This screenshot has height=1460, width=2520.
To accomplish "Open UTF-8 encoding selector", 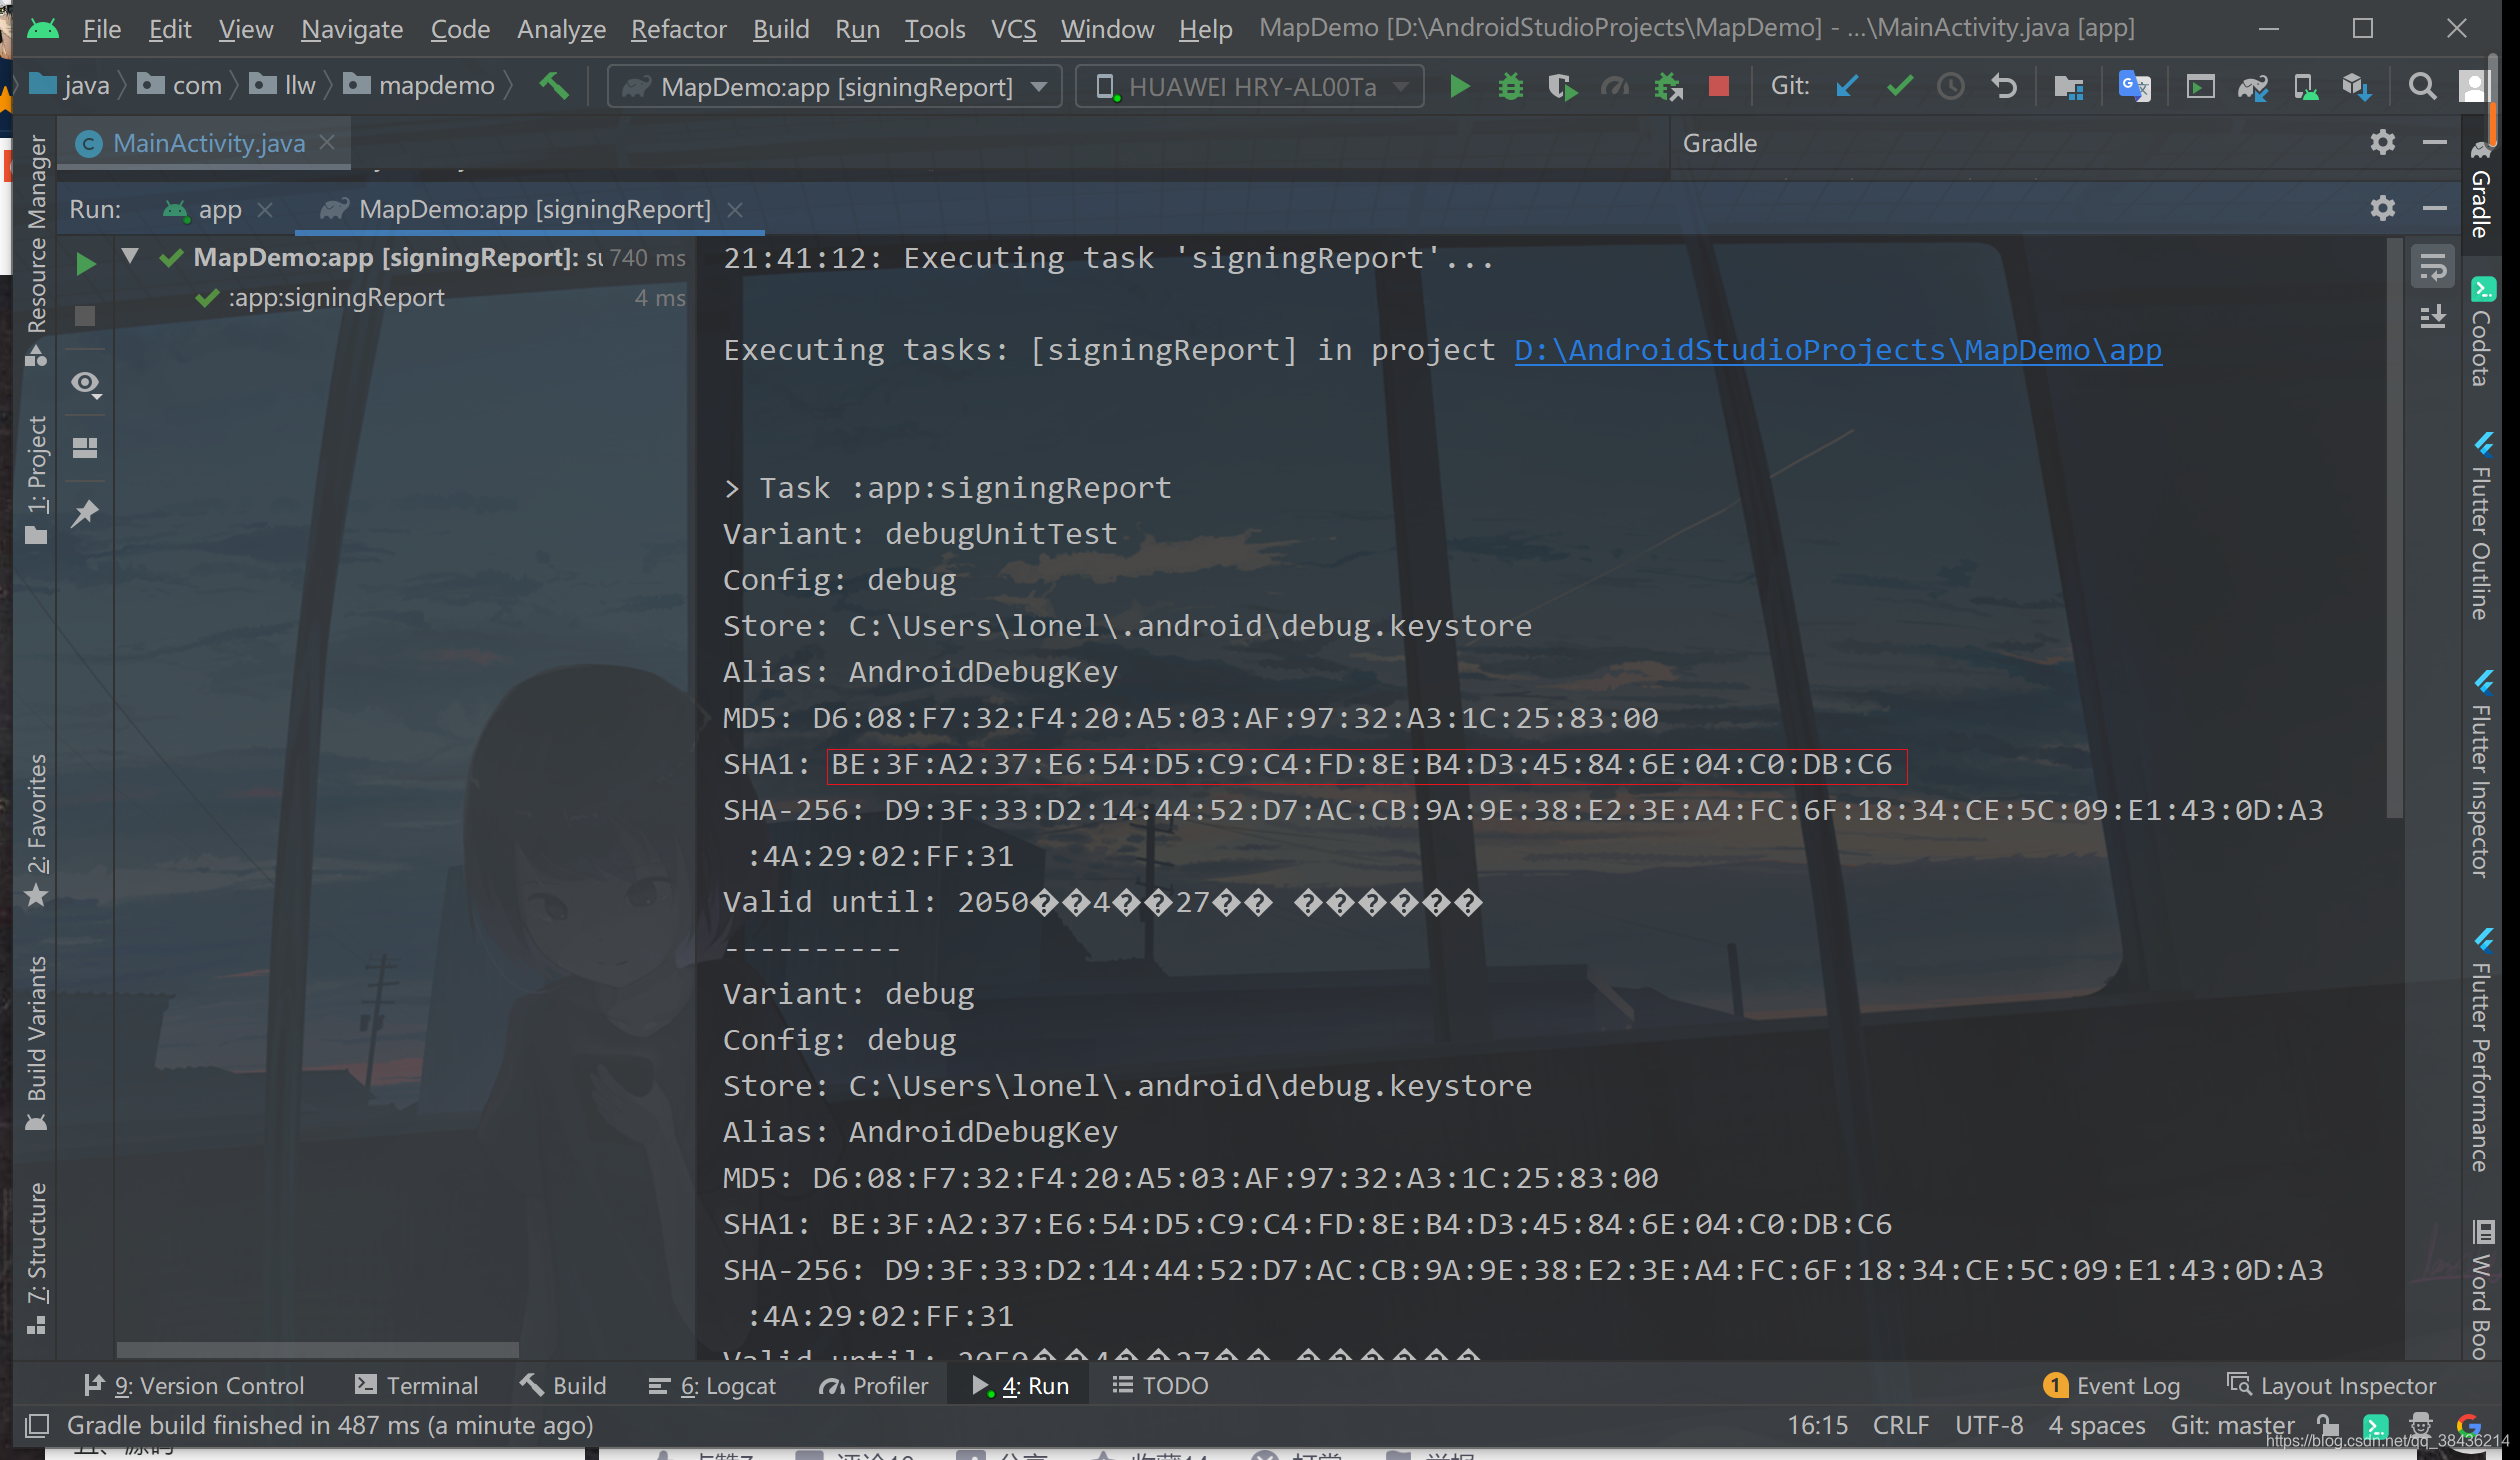I will 1989,1425.
